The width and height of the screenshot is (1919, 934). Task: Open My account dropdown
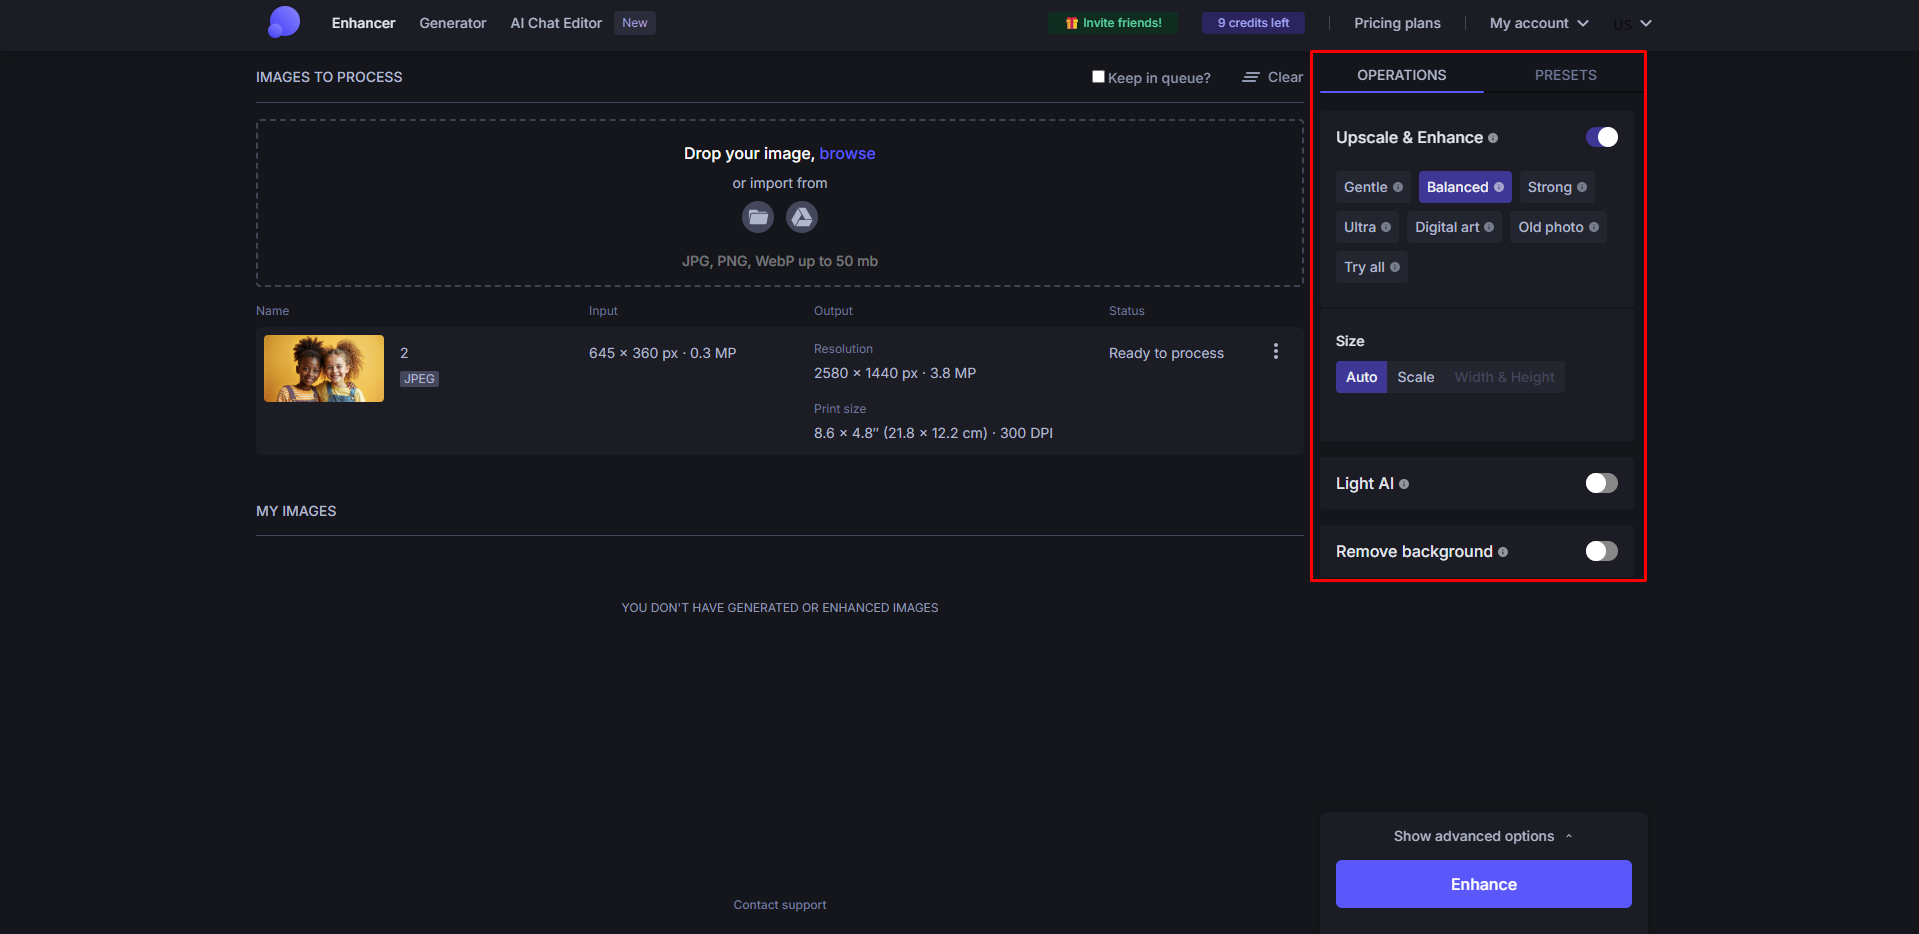(x=1539, y=23)
